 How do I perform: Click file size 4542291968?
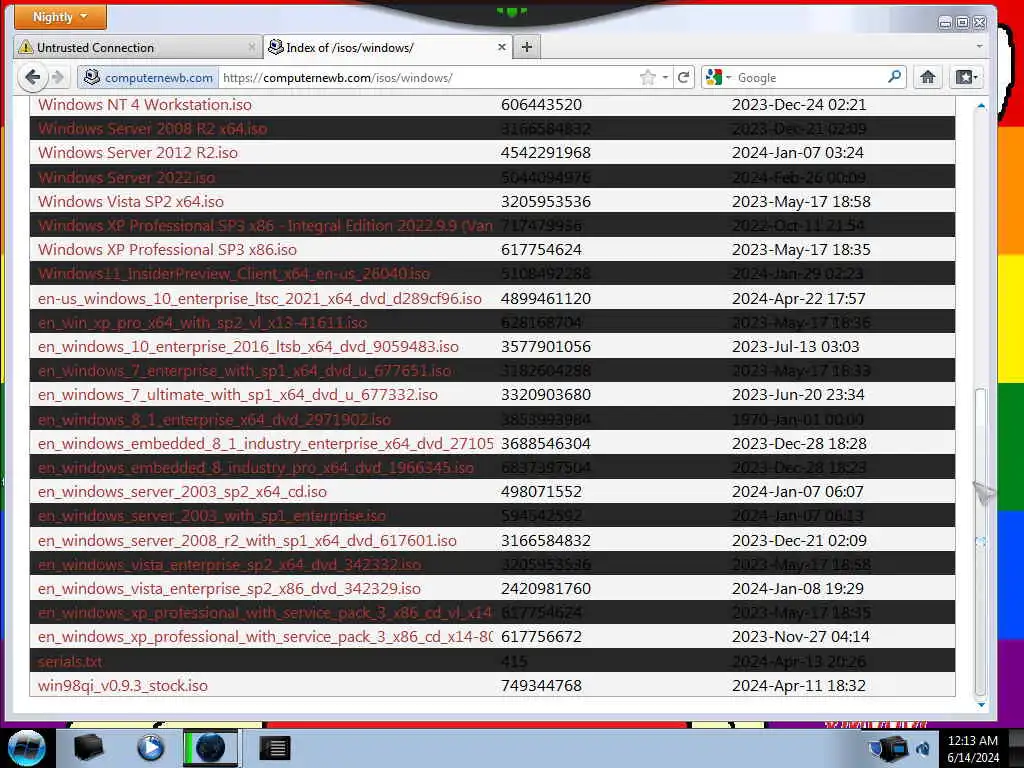(546, 153)
